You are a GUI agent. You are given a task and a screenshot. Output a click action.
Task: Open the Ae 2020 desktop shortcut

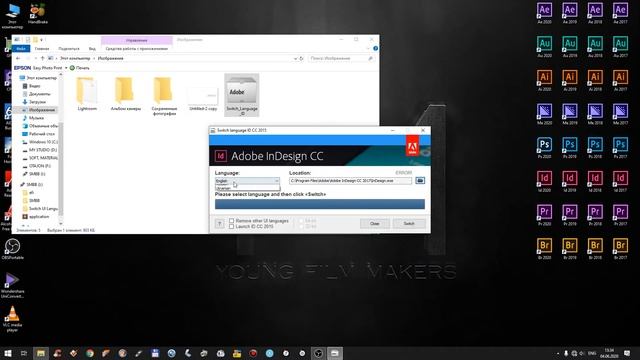[544, 13]
